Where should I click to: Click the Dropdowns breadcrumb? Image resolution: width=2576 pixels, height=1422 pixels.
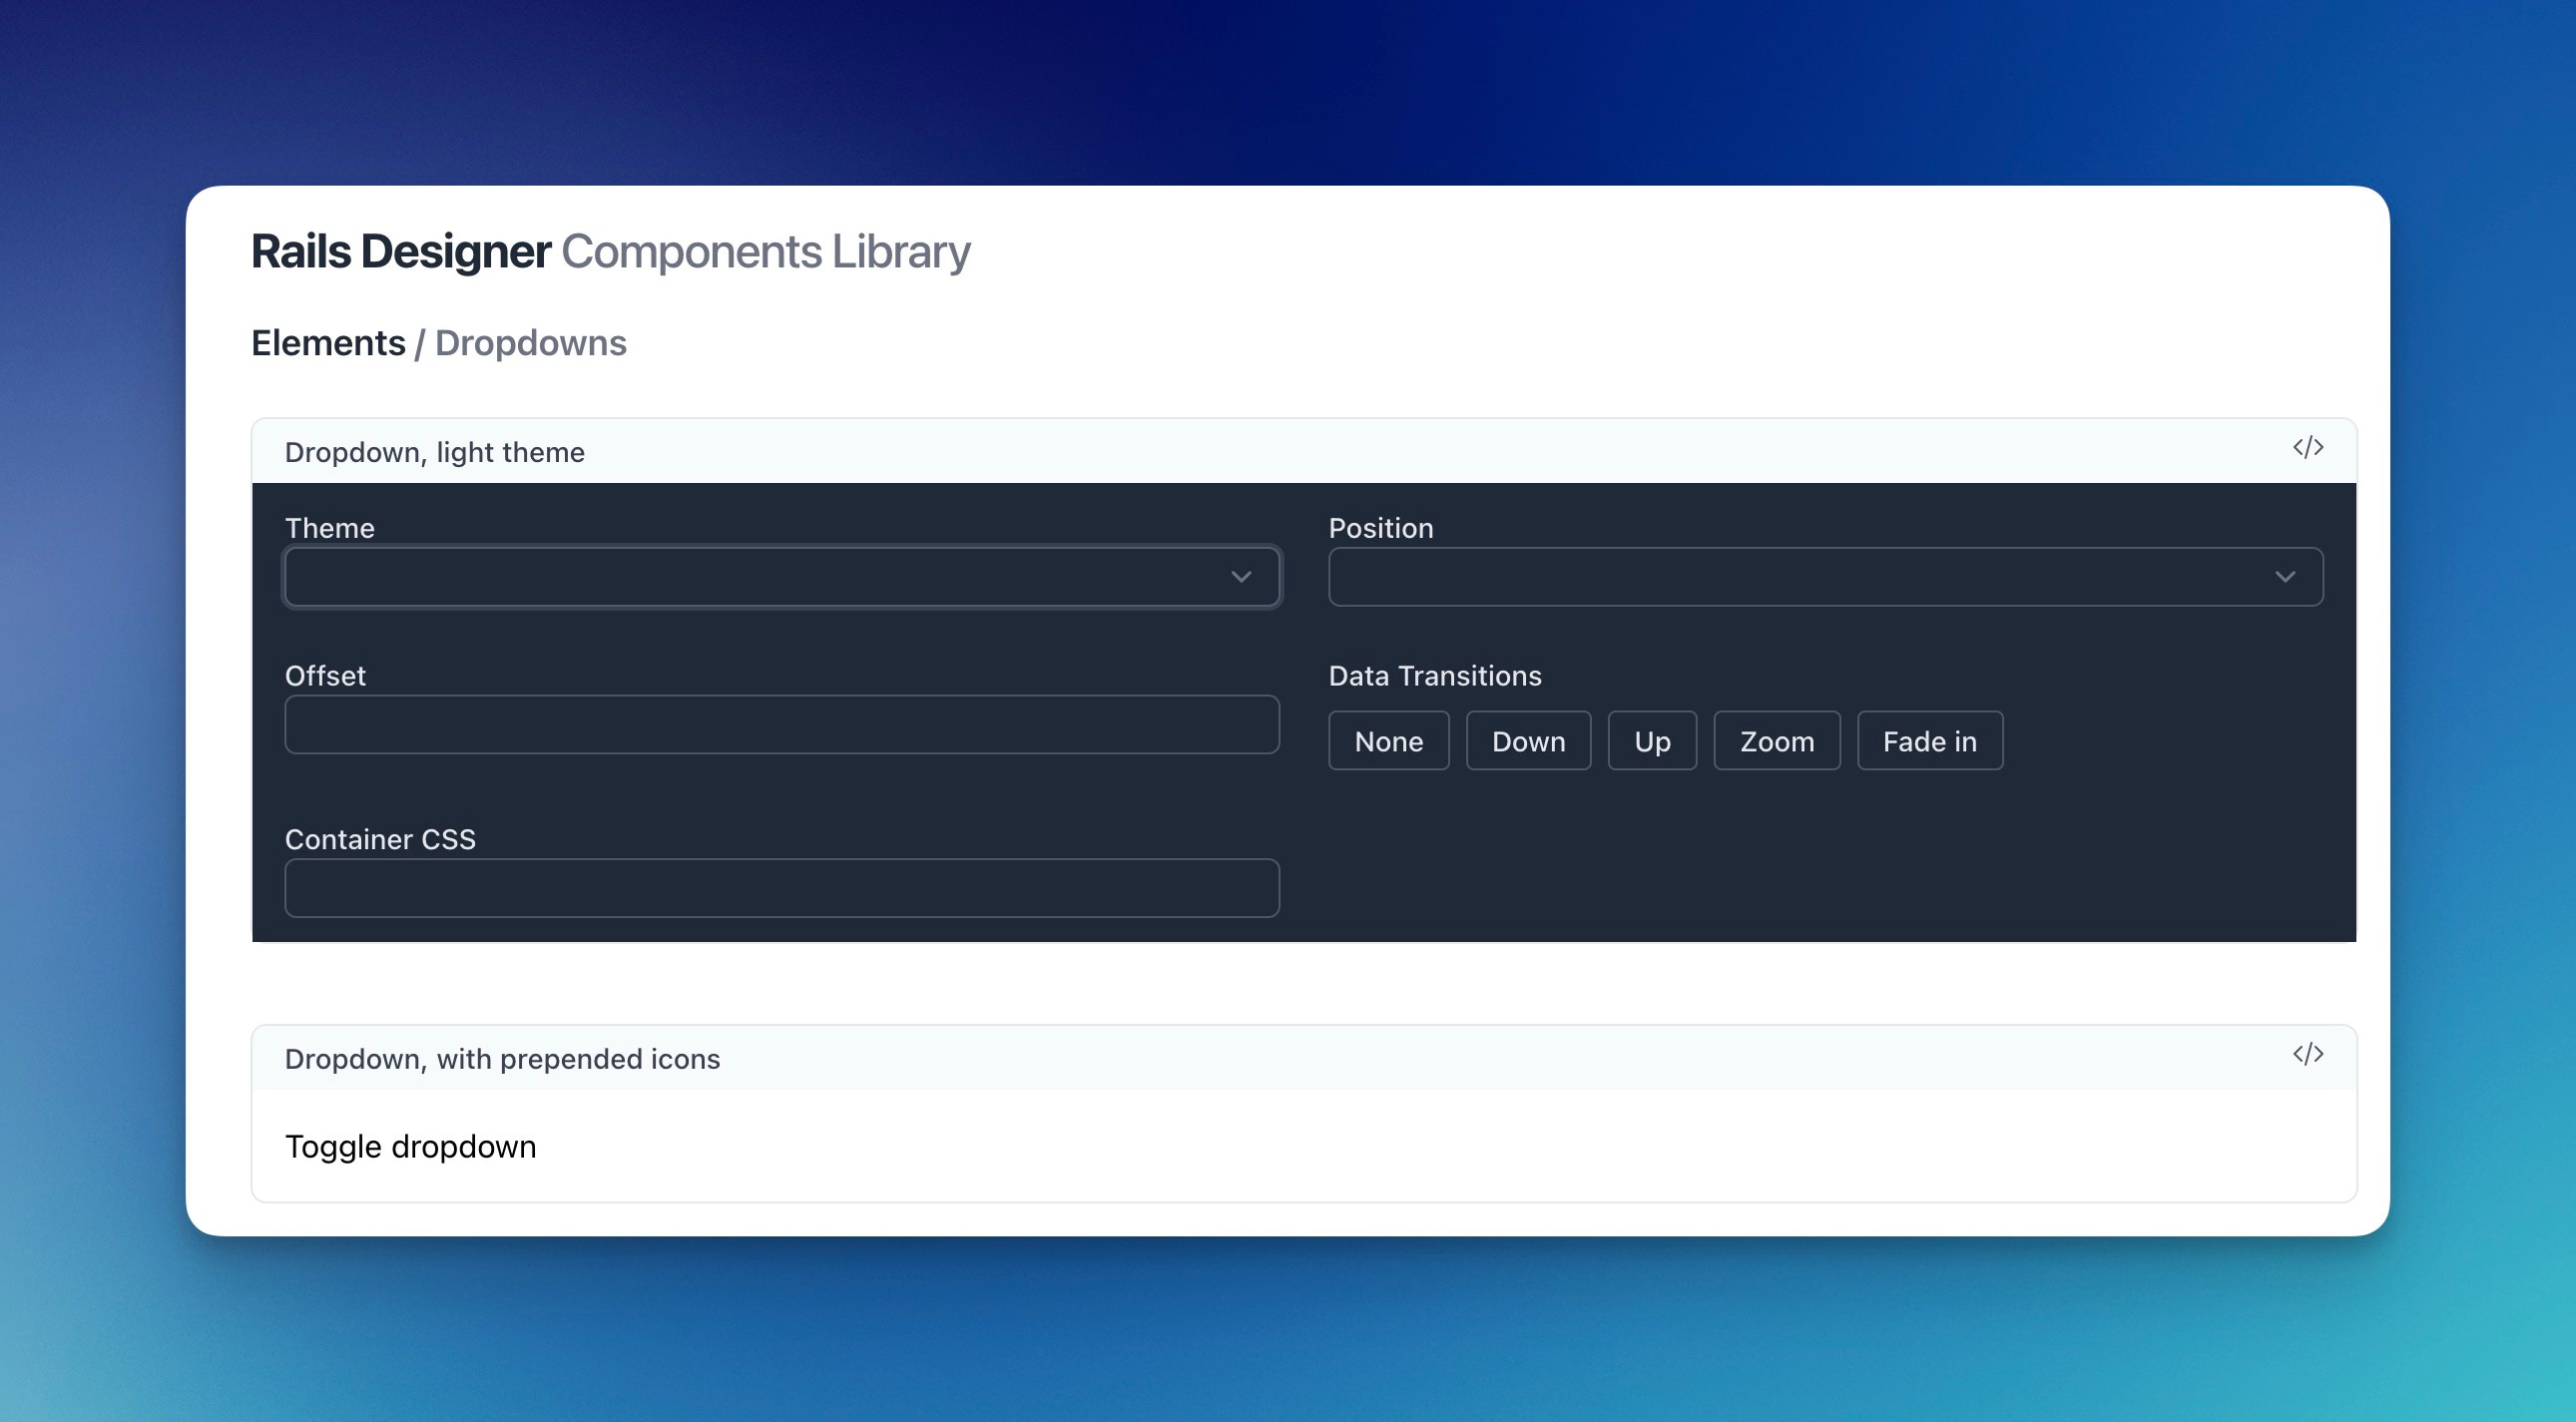click(530, 343)
